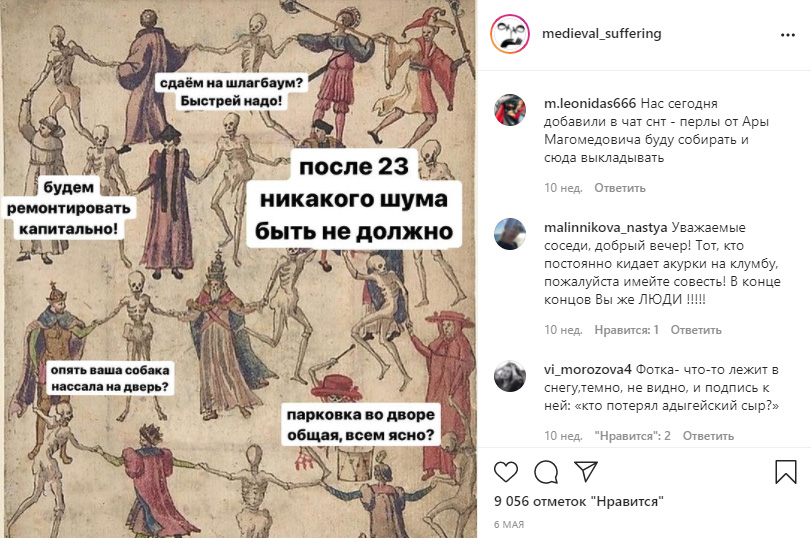811x538 pixels.
Task: Reply to m.leonidas666's comment
Action: (x=620, y=188)
